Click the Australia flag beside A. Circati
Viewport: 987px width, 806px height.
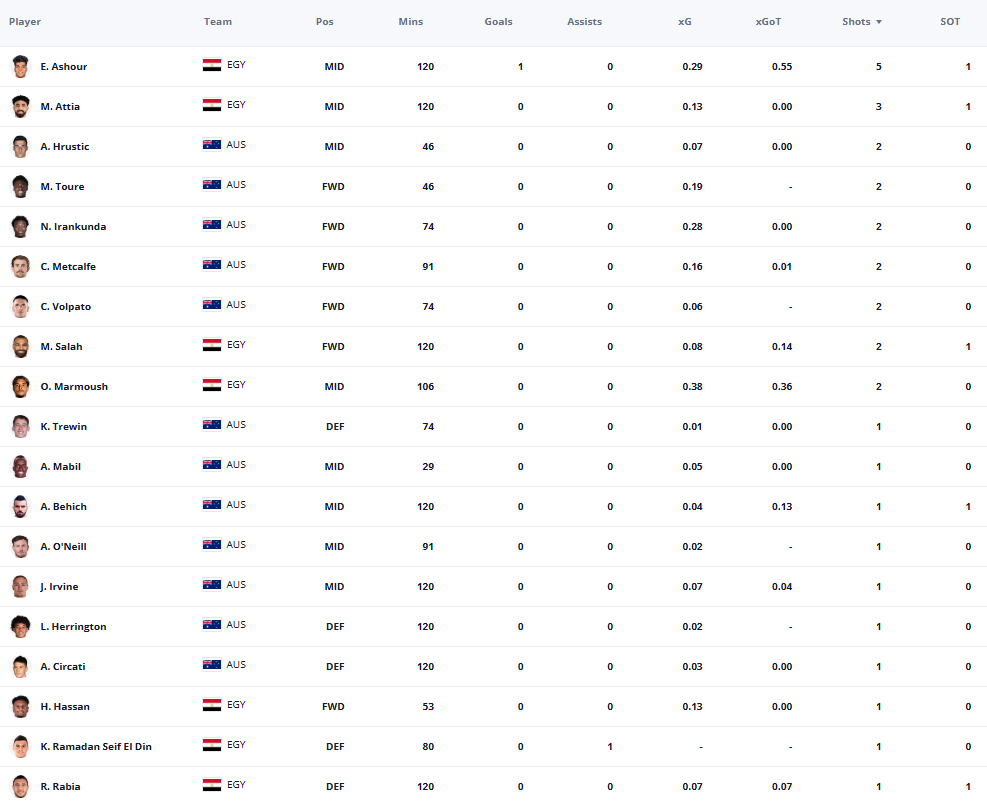coord(212,665)
